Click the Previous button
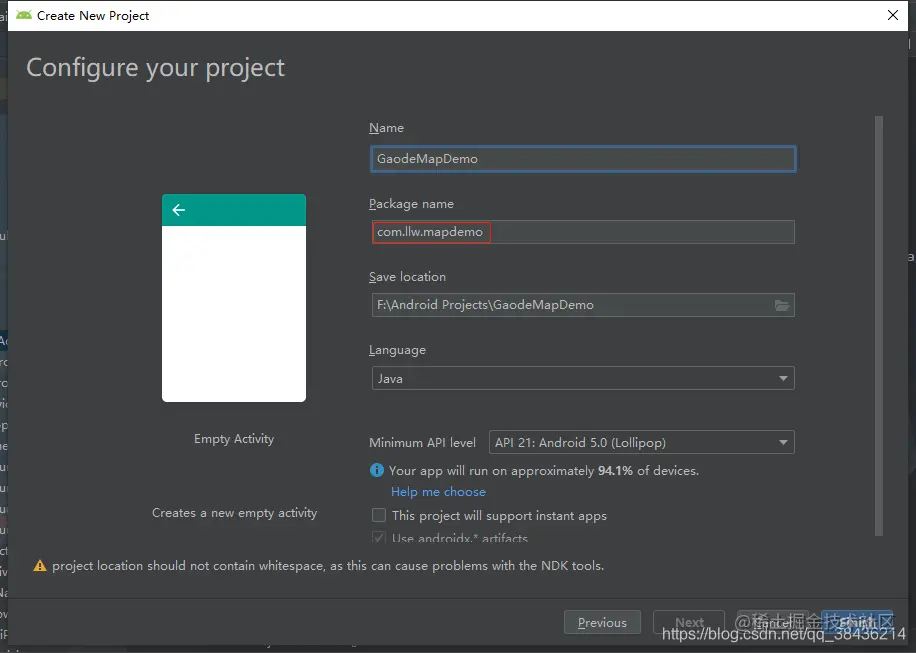The image size is (916, 653). 602,622
